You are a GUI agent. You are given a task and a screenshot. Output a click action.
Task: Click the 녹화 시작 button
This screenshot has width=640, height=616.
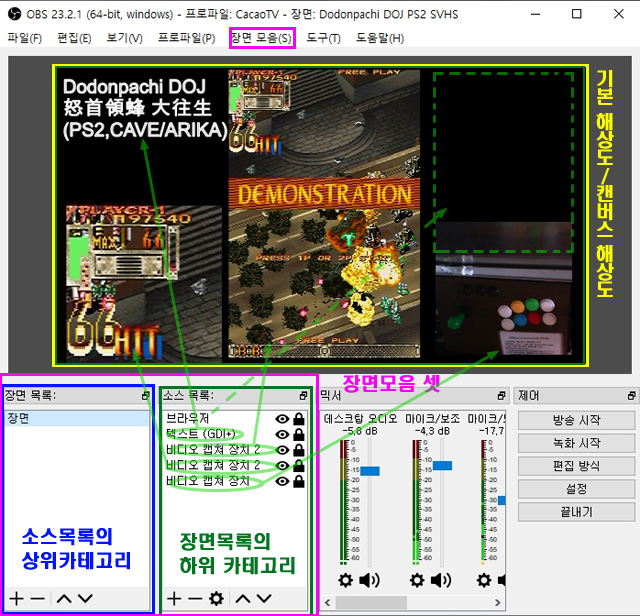pyautogui.click(x=576, y=443)
